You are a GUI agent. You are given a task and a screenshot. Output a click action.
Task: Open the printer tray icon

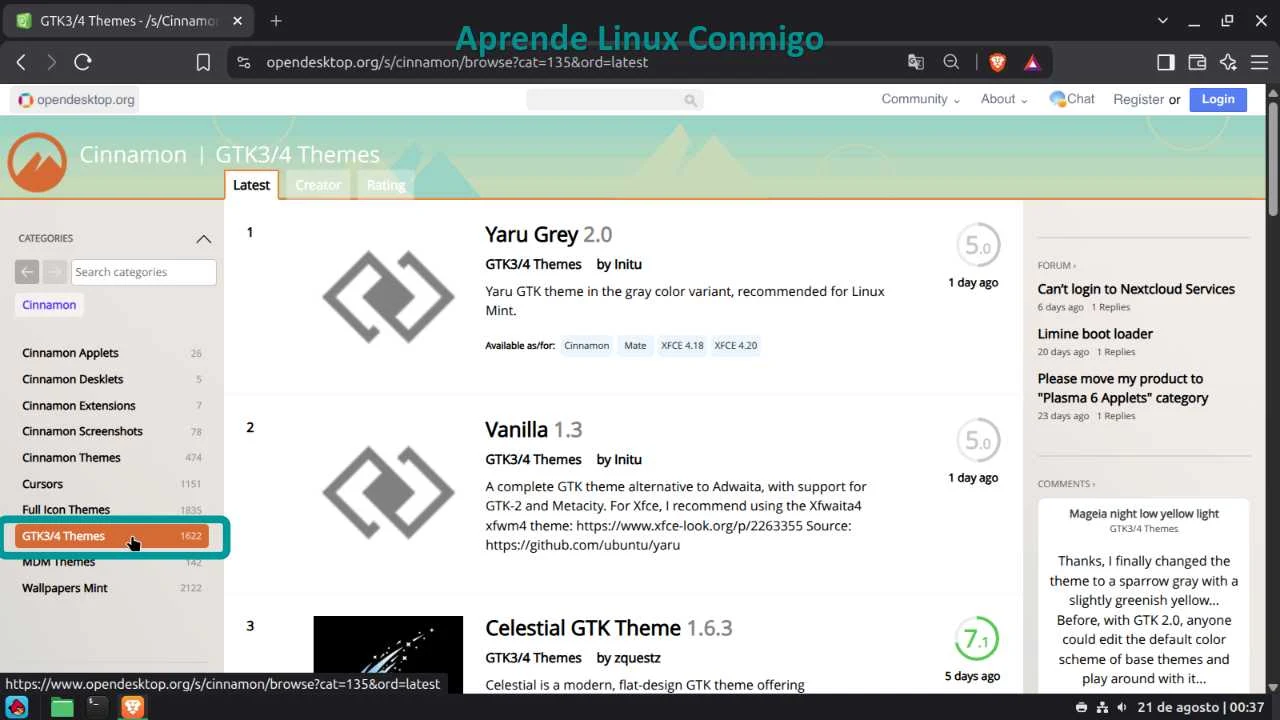pos(1081,707)
